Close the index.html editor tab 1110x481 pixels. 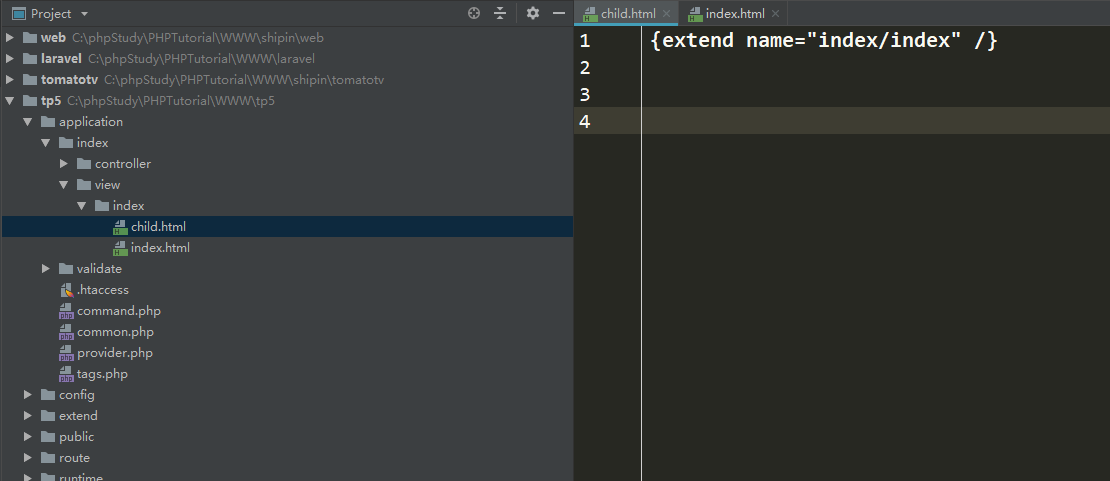(776, 13)
